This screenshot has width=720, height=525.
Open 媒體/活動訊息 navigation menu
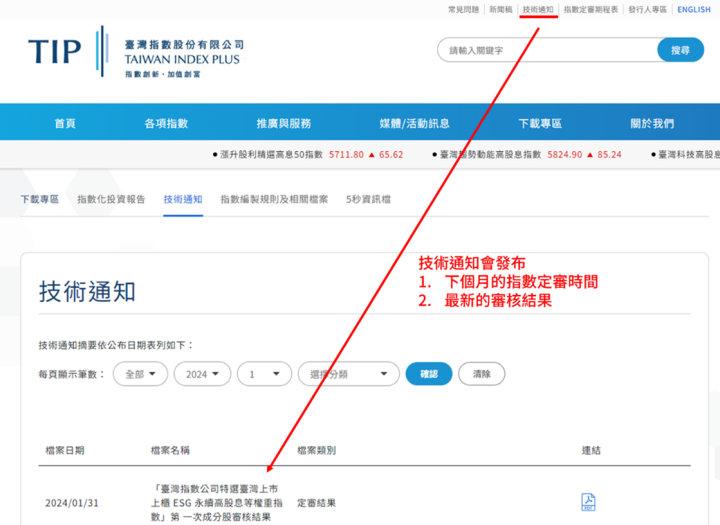[414, 123]
